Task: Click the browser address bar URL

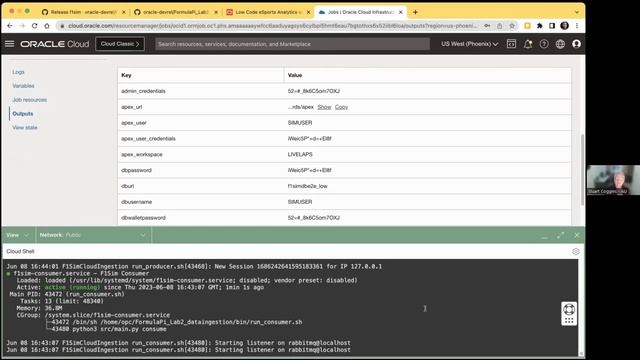Action: [272, 26]
